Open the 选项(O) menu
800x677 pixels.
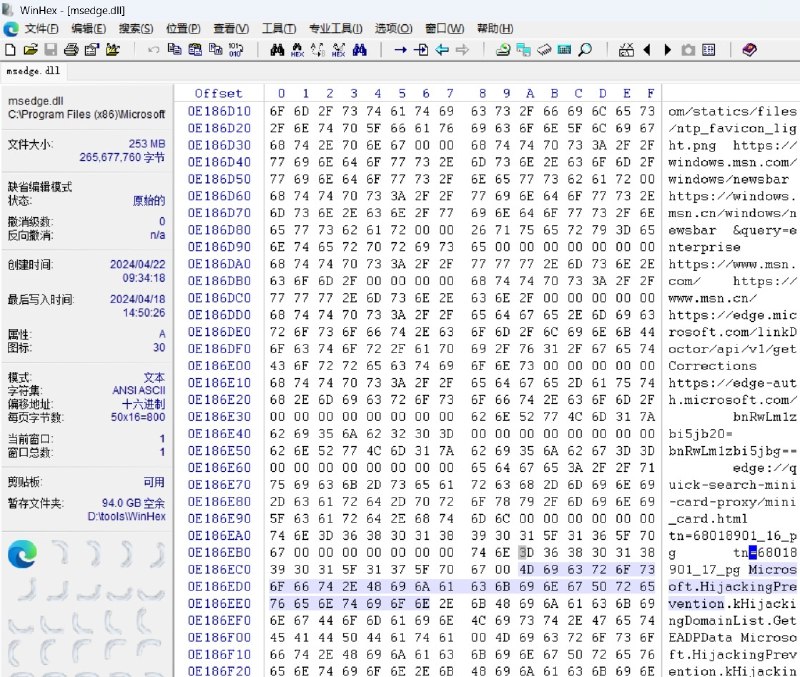(393, 29)
